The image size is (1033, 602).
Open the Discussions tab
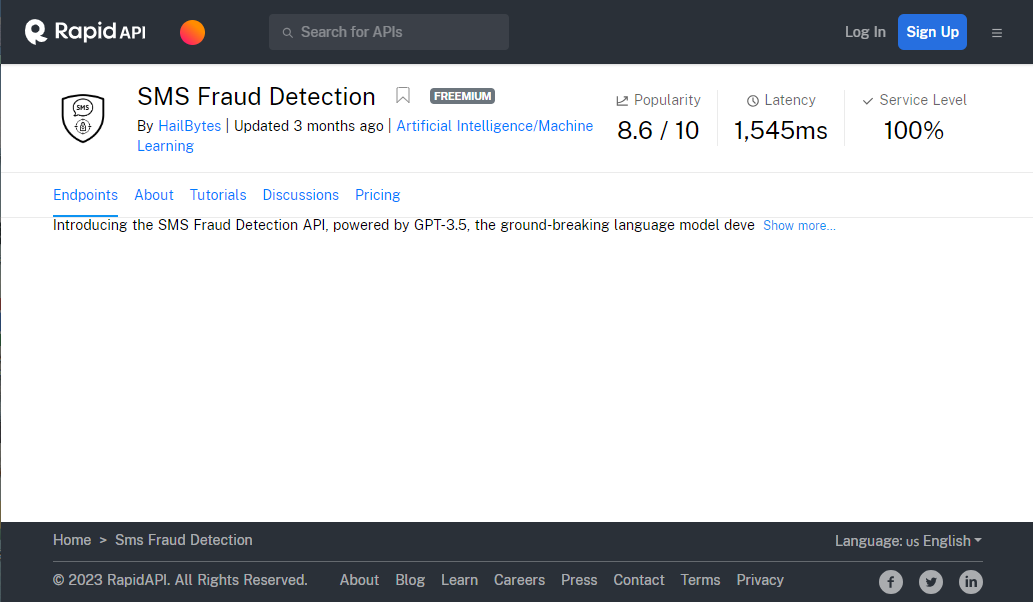pos(300,194)
